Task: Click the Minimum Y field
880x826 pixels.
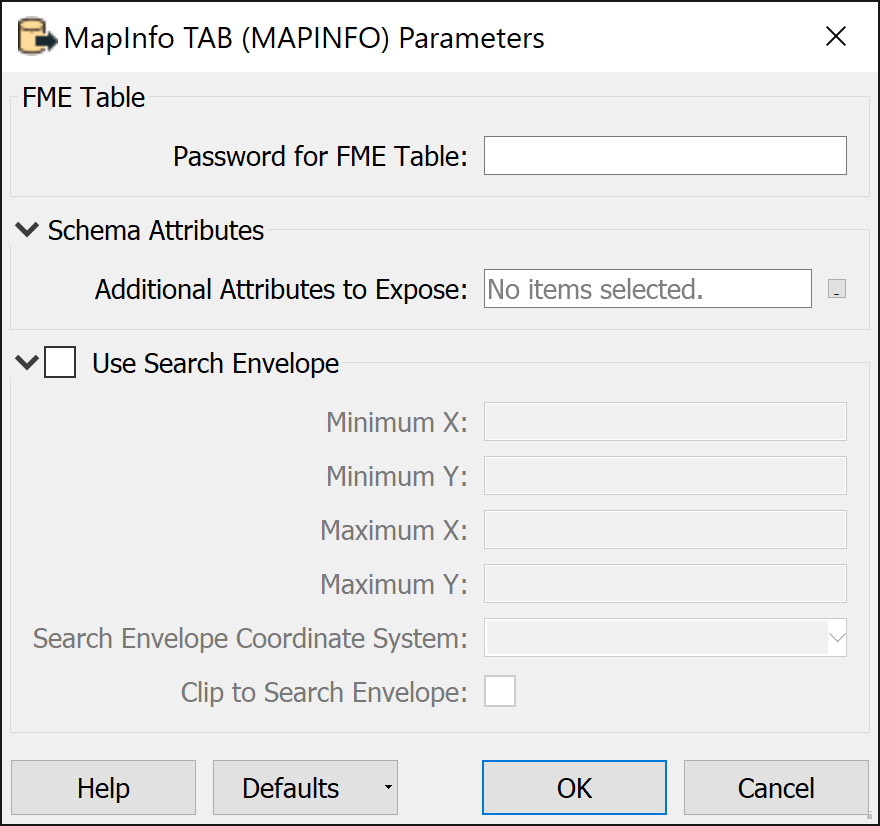Action: (x=665, y=475)
